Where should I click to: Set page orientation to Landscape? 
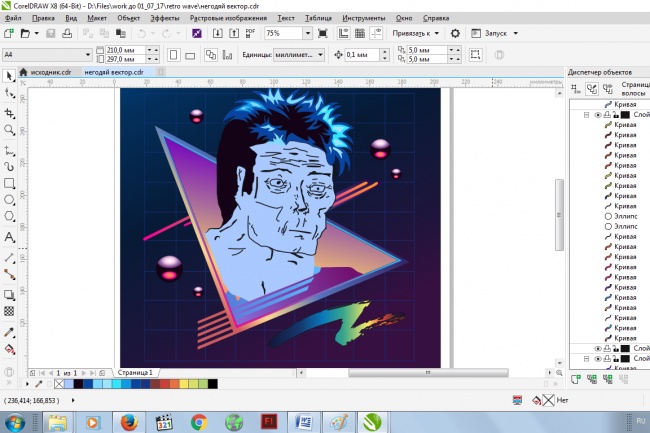[190, 55]
